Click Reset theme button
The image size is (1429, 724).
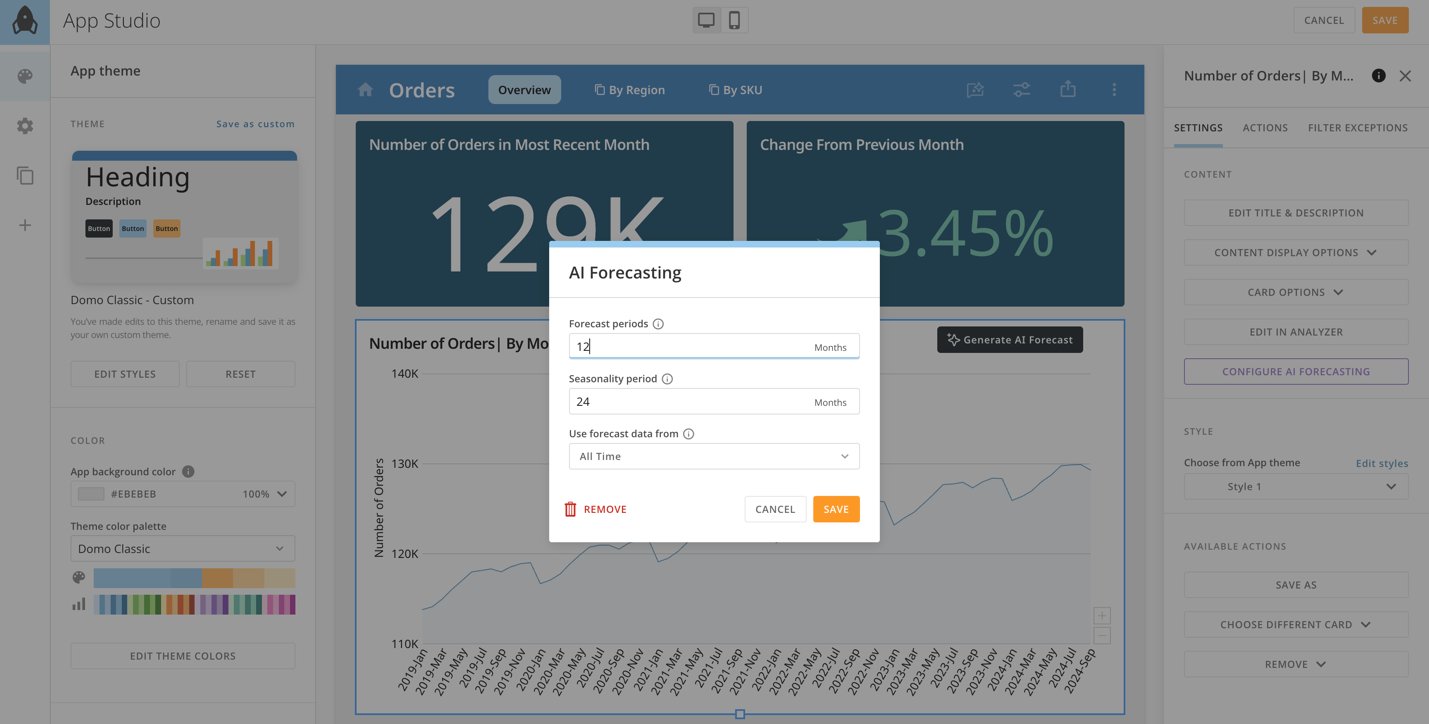[240, 374]
